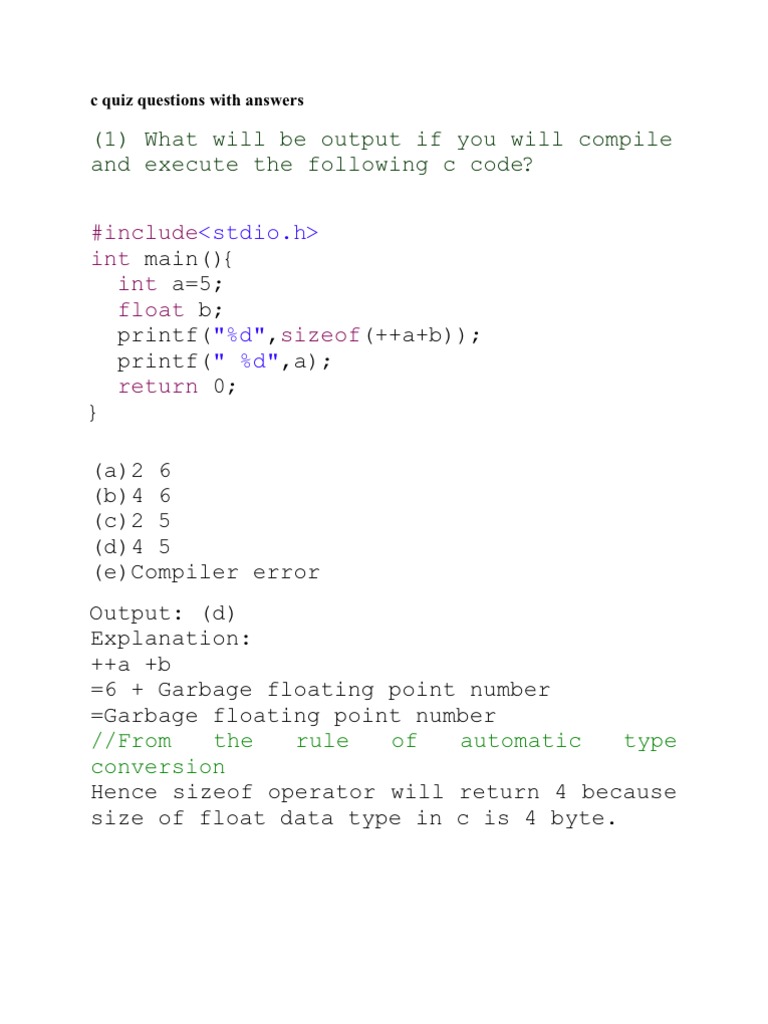This screenshot has width=768, height=1024.
Task: Select answer option (b) 4 6
Action: point(132,496)
